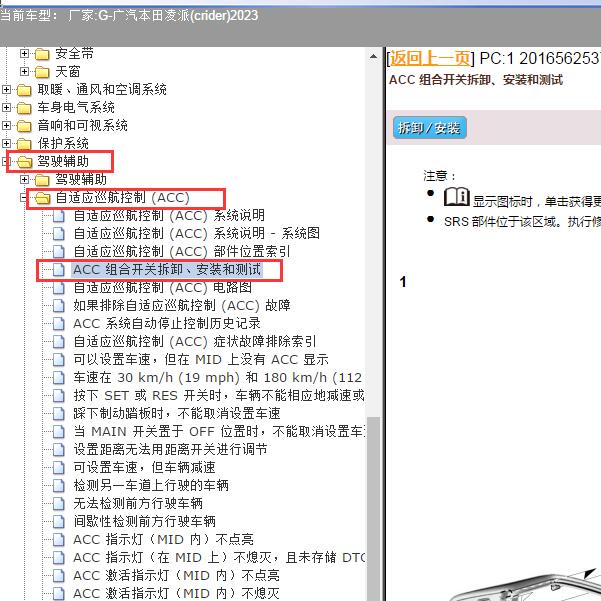Expand the 天窗 folder node
601x601 pixels.
point(24,71)
